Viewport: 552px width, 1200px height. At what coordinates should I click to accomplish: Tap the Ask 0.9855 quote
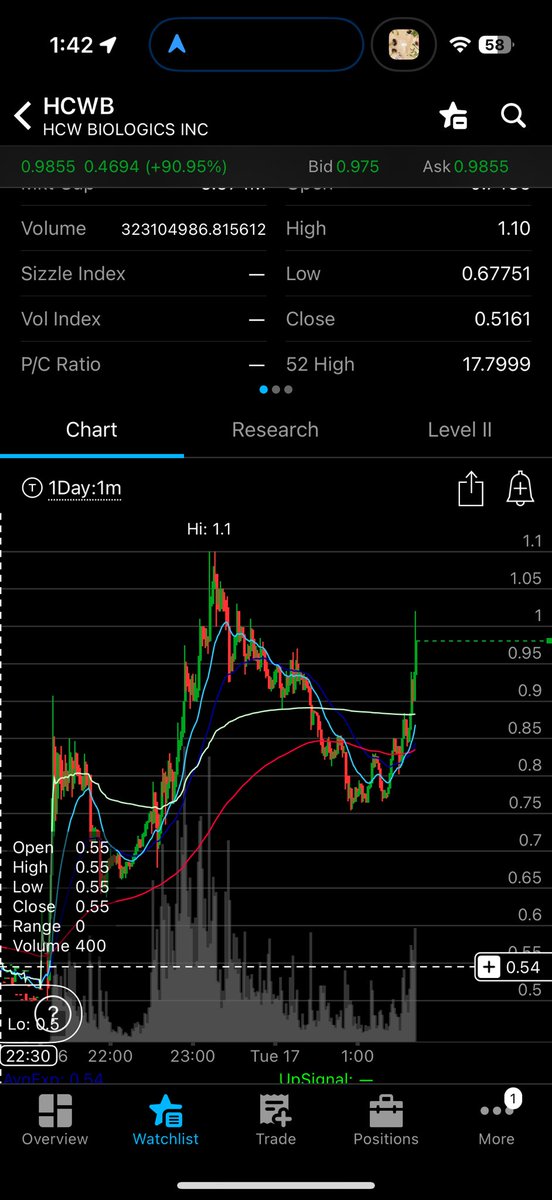(x=465, y=166)
